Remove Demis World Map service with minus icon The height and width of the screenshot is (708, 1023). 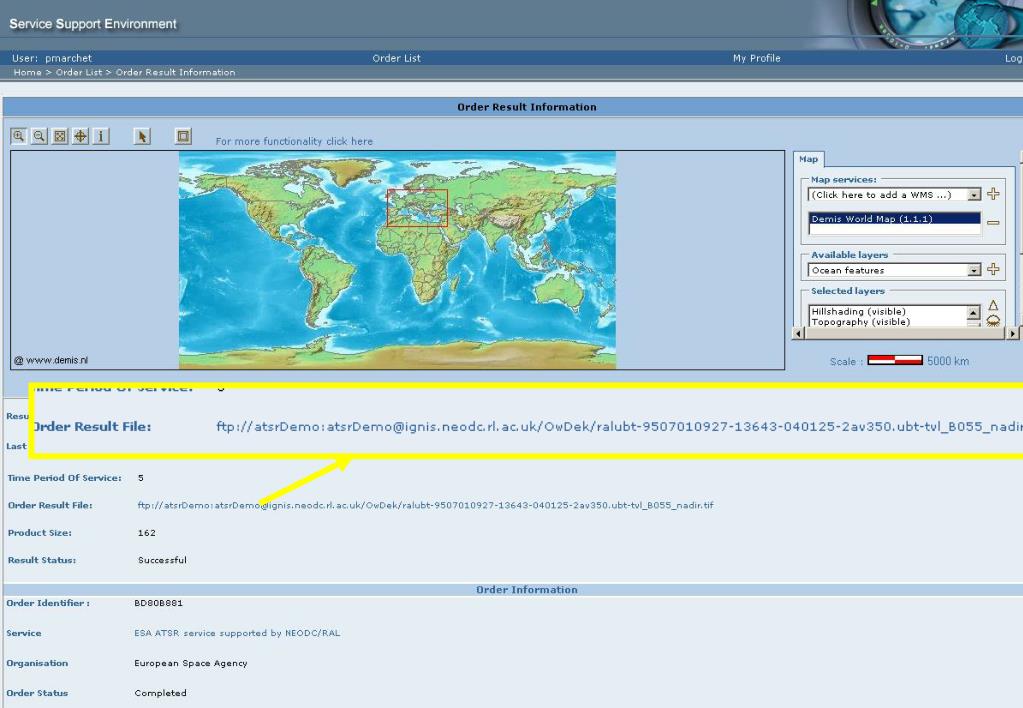[x=993, y=223]
